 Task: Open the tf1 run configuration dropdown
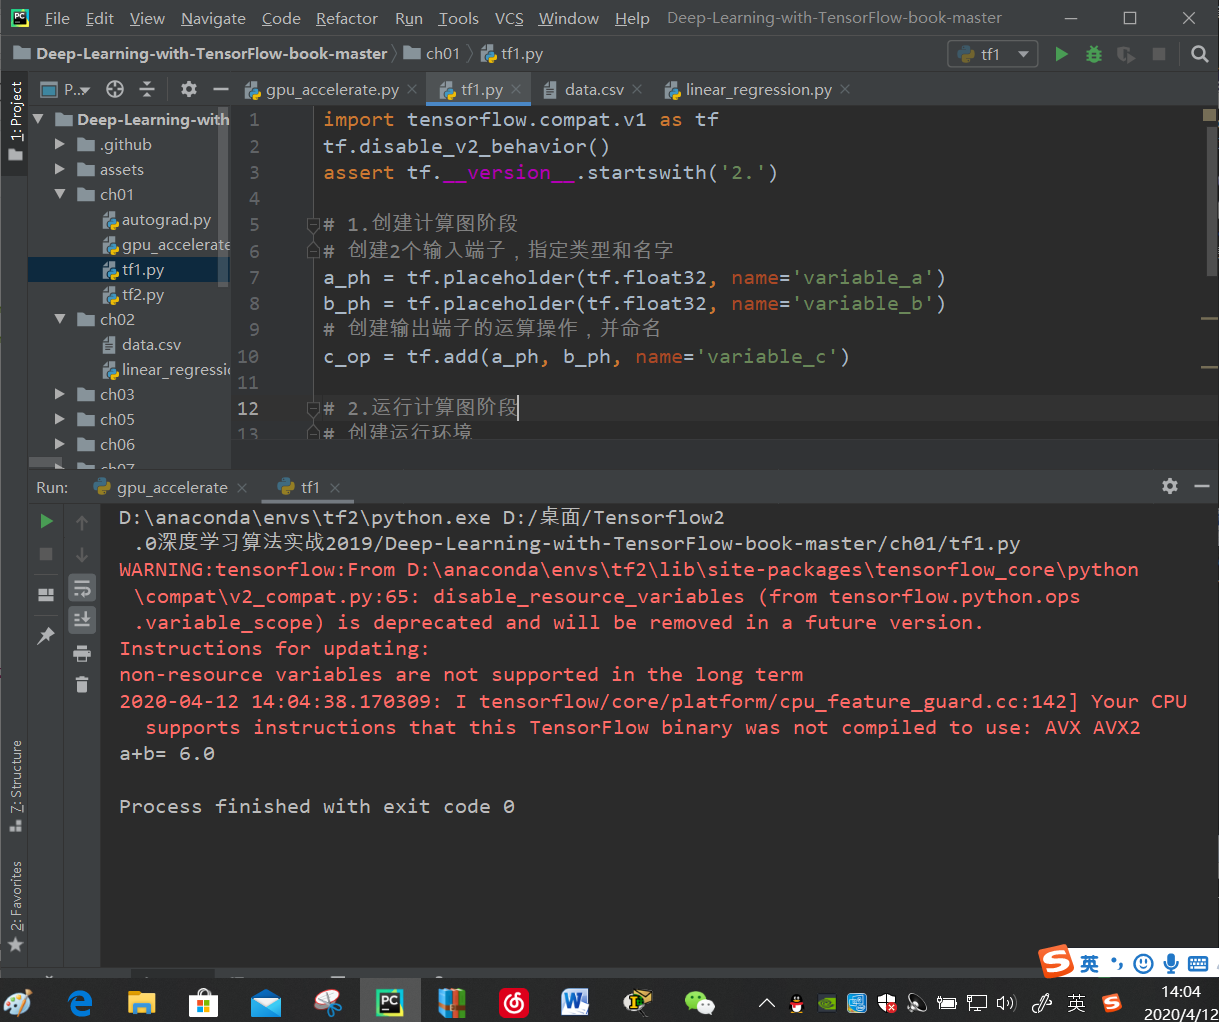[x=993, y=54]
